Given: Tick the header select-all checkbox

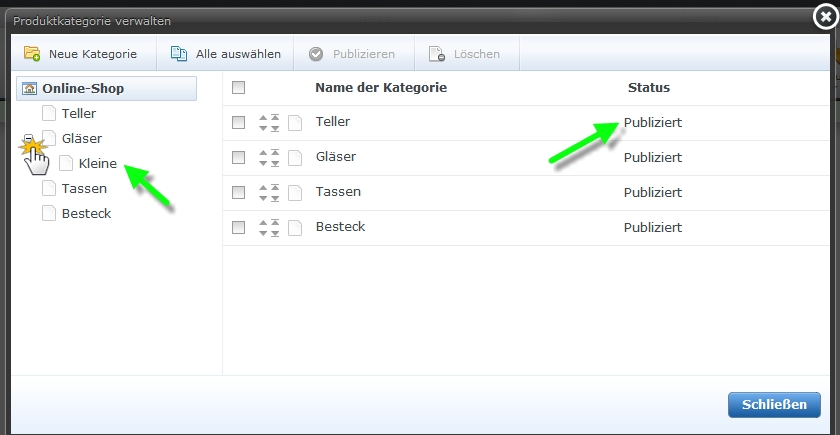Looking at the screenshot, I should [238, 87].
